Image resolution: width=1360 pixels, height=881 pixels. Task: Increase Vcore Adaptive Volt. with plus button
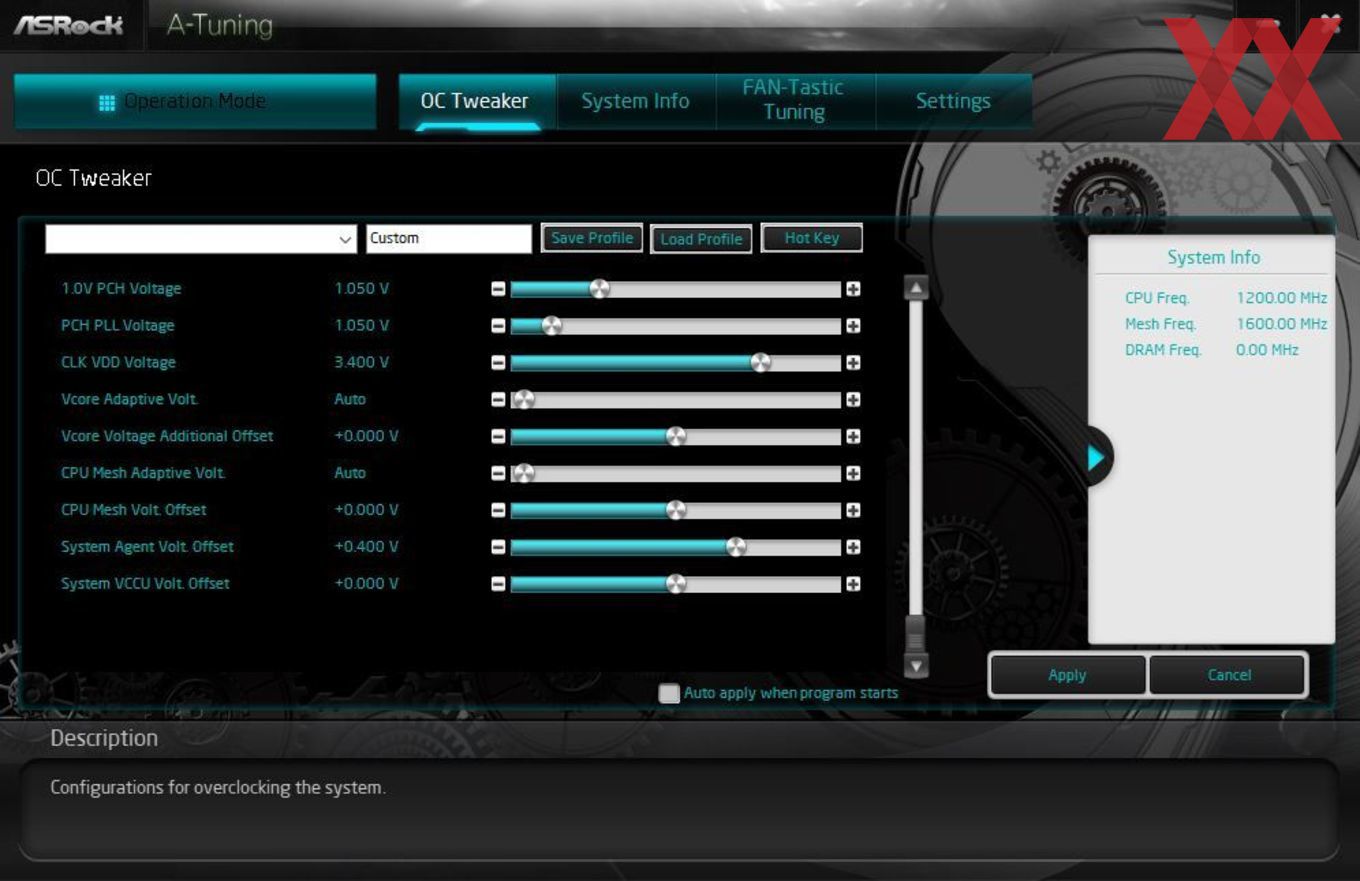[853, 400]
